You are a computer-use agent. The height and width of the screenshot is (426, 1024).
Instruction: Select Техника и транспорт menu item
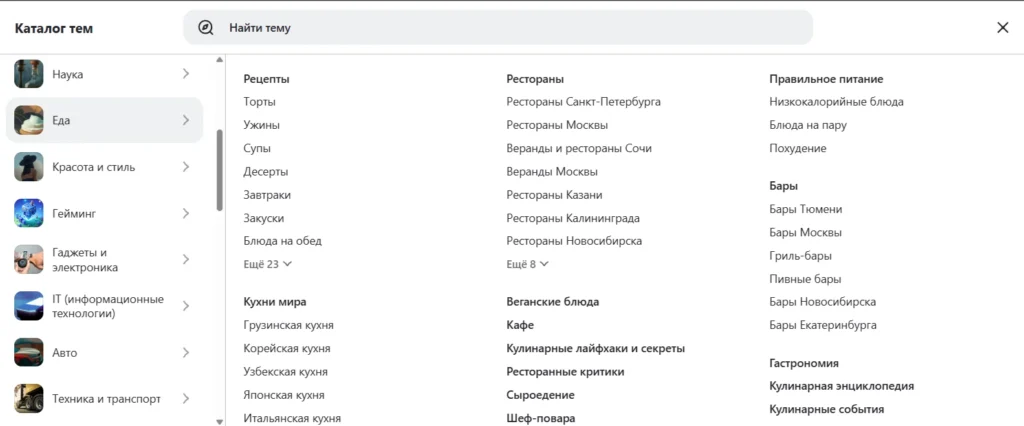pos(106,399)
